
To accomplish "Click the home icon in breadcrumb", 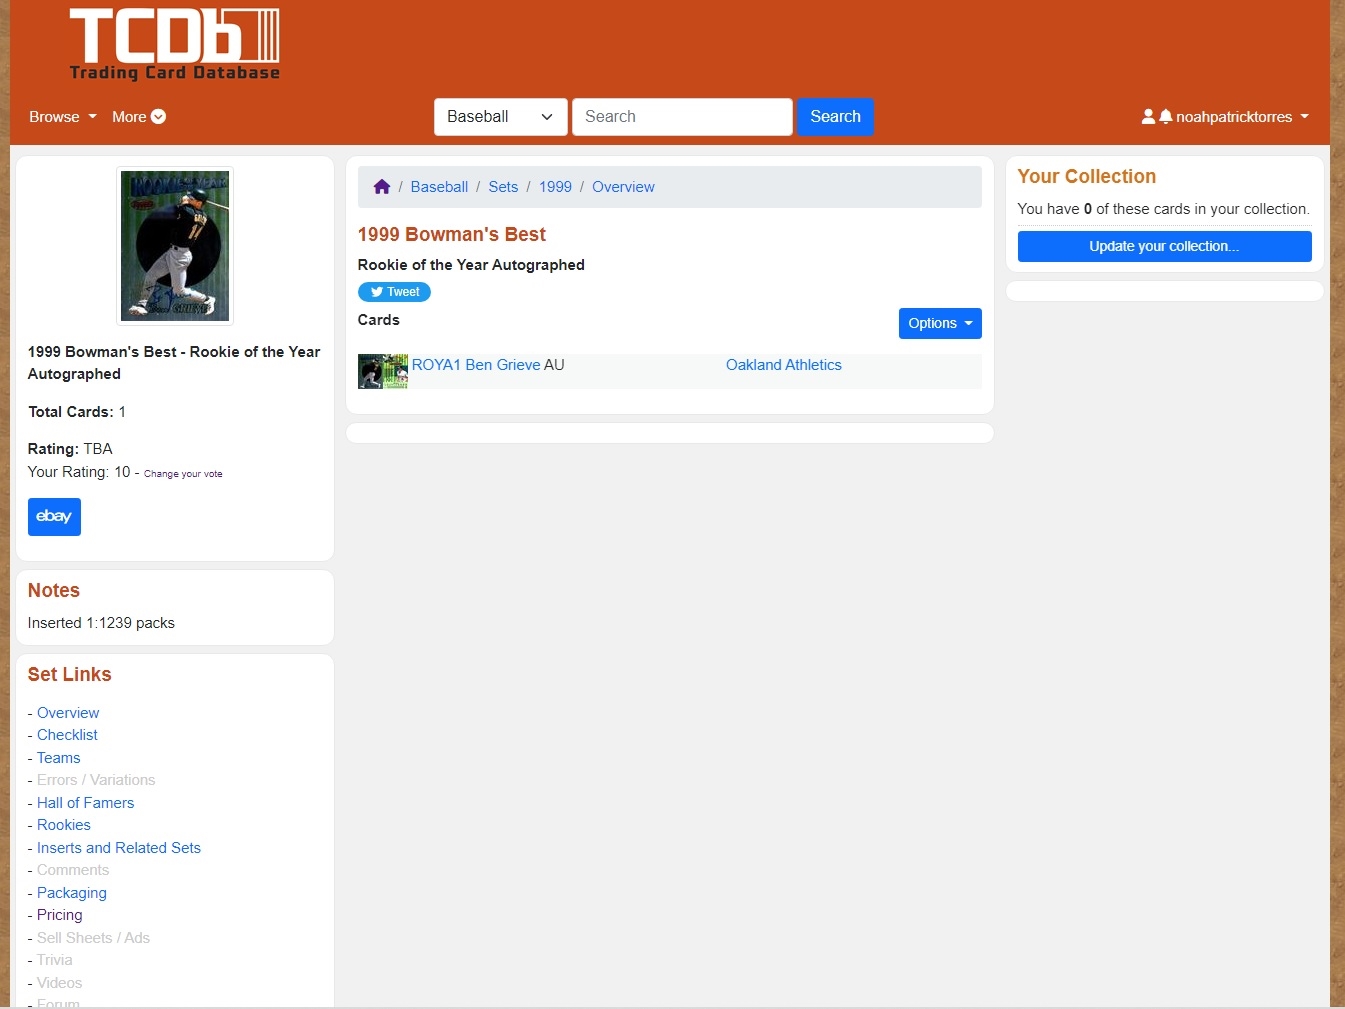I will [x=382, y=187].
